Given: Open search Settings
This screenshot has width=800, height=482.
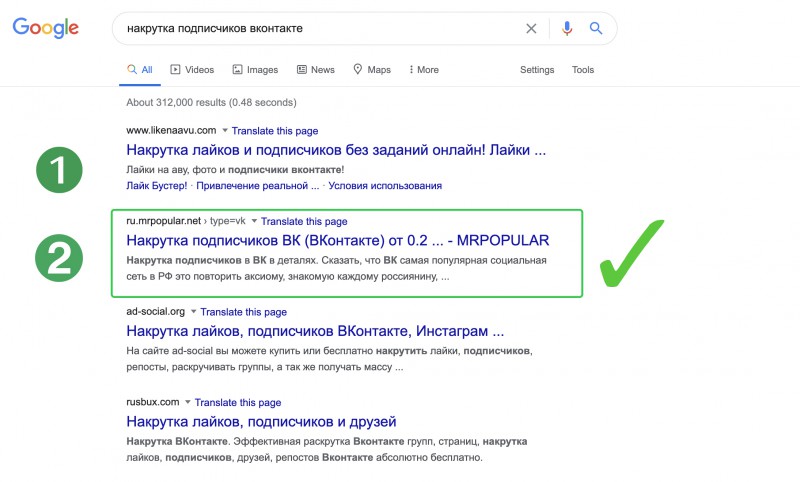Looking at the screenshot, I should click(537, 70).
